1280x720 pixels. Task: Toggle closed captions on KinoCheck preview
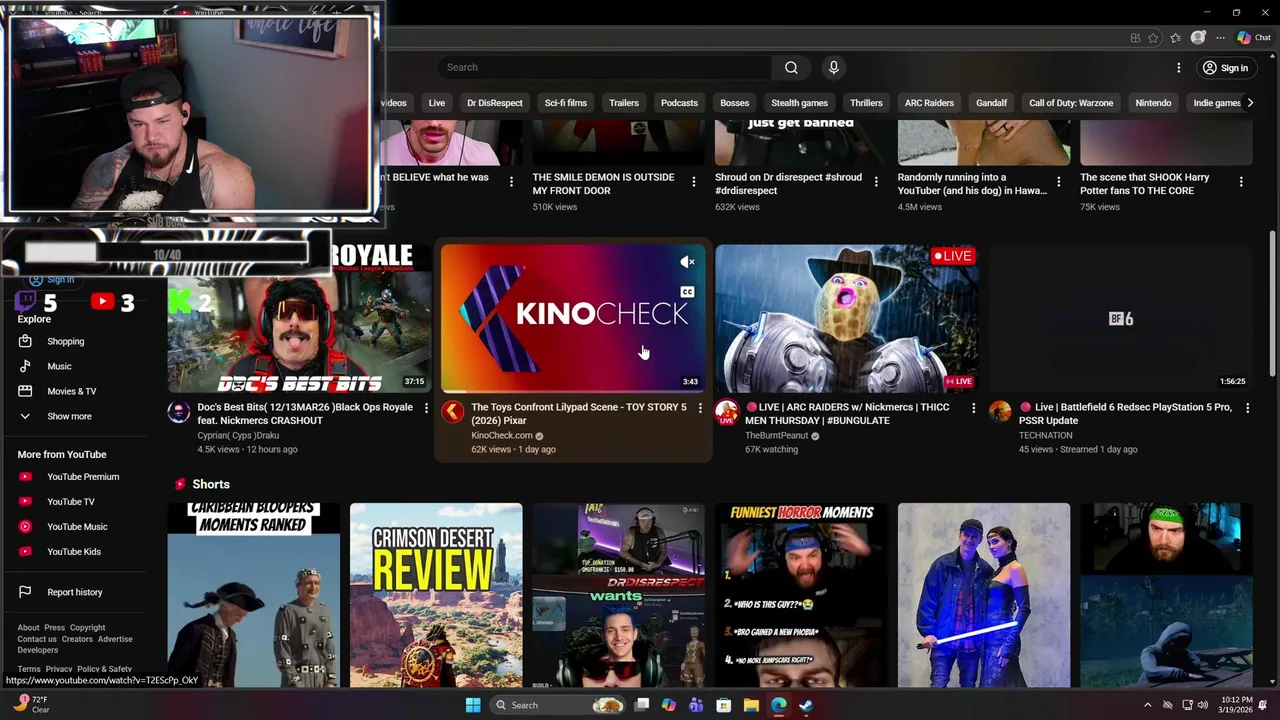(687, 292)
